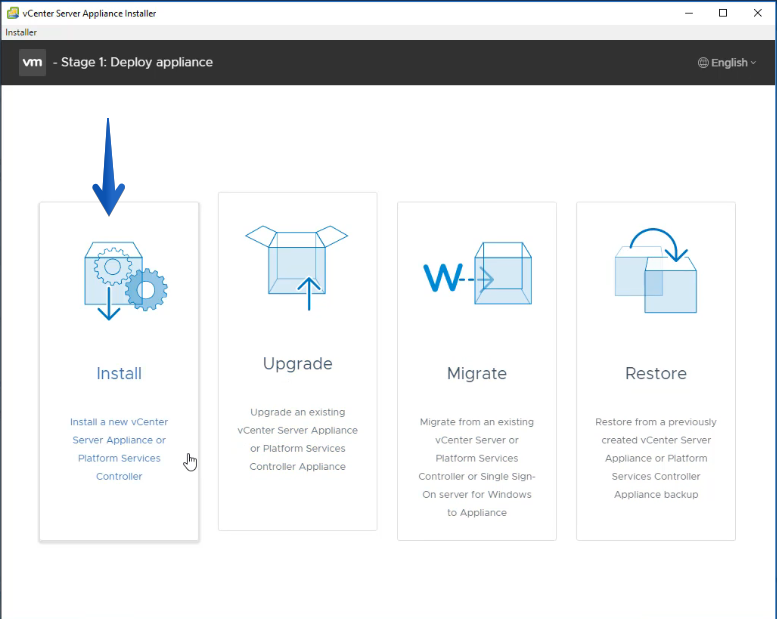
Task: Select the Restore heading
Action: point(656,373)
